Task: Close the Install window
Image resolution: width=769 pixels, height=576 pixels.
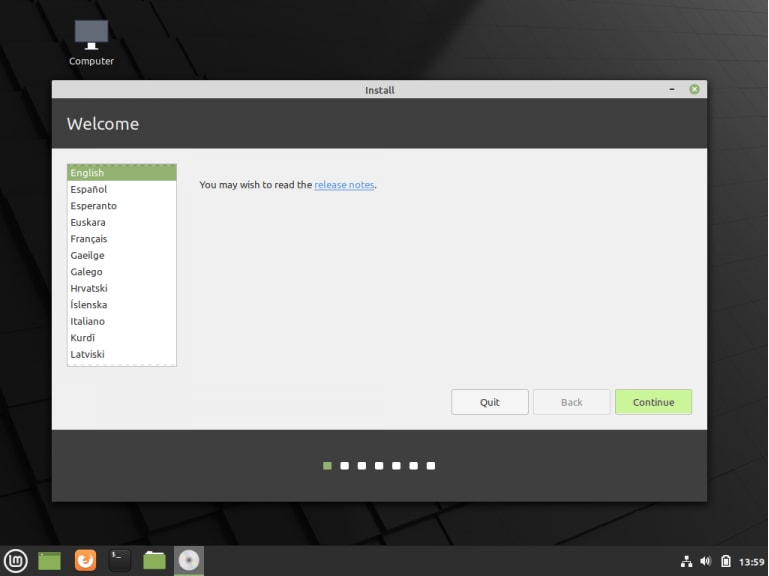Action: pos(694,89)
